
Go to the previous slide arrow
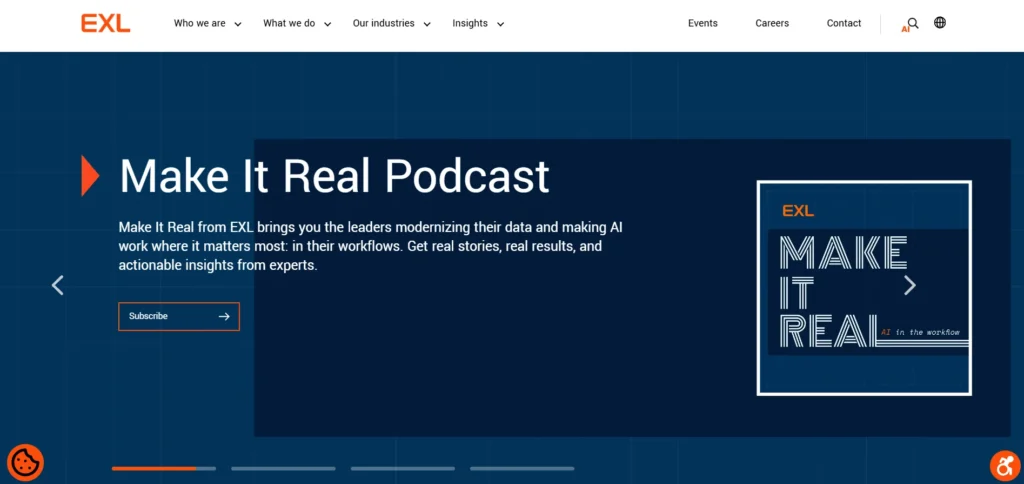click(57, 285)
